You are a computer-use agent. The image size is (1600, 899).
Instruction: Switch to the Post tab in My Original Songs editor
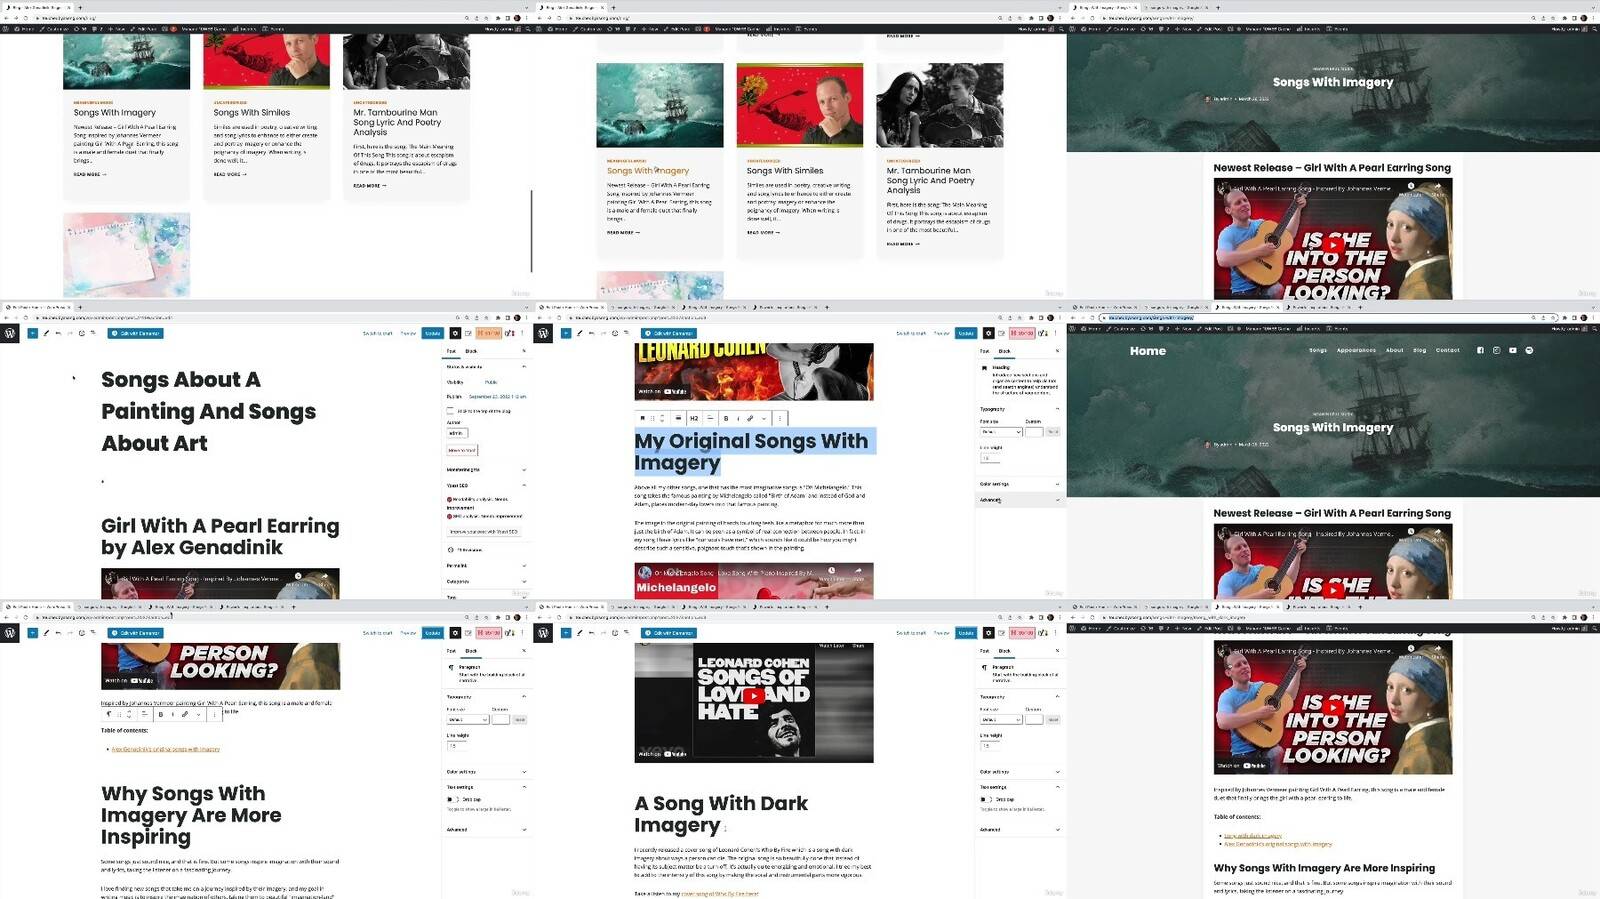(x=985, y=351)
